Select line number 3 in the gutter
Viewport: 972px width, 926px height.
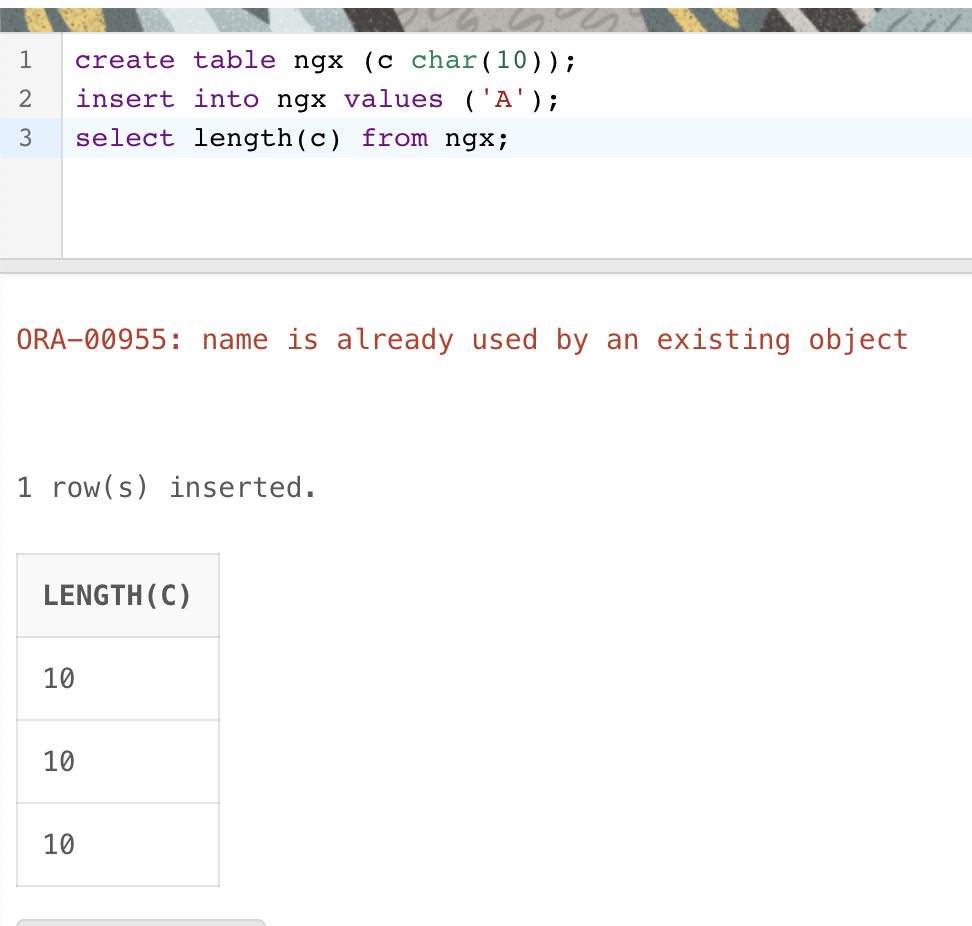[26, 138]
